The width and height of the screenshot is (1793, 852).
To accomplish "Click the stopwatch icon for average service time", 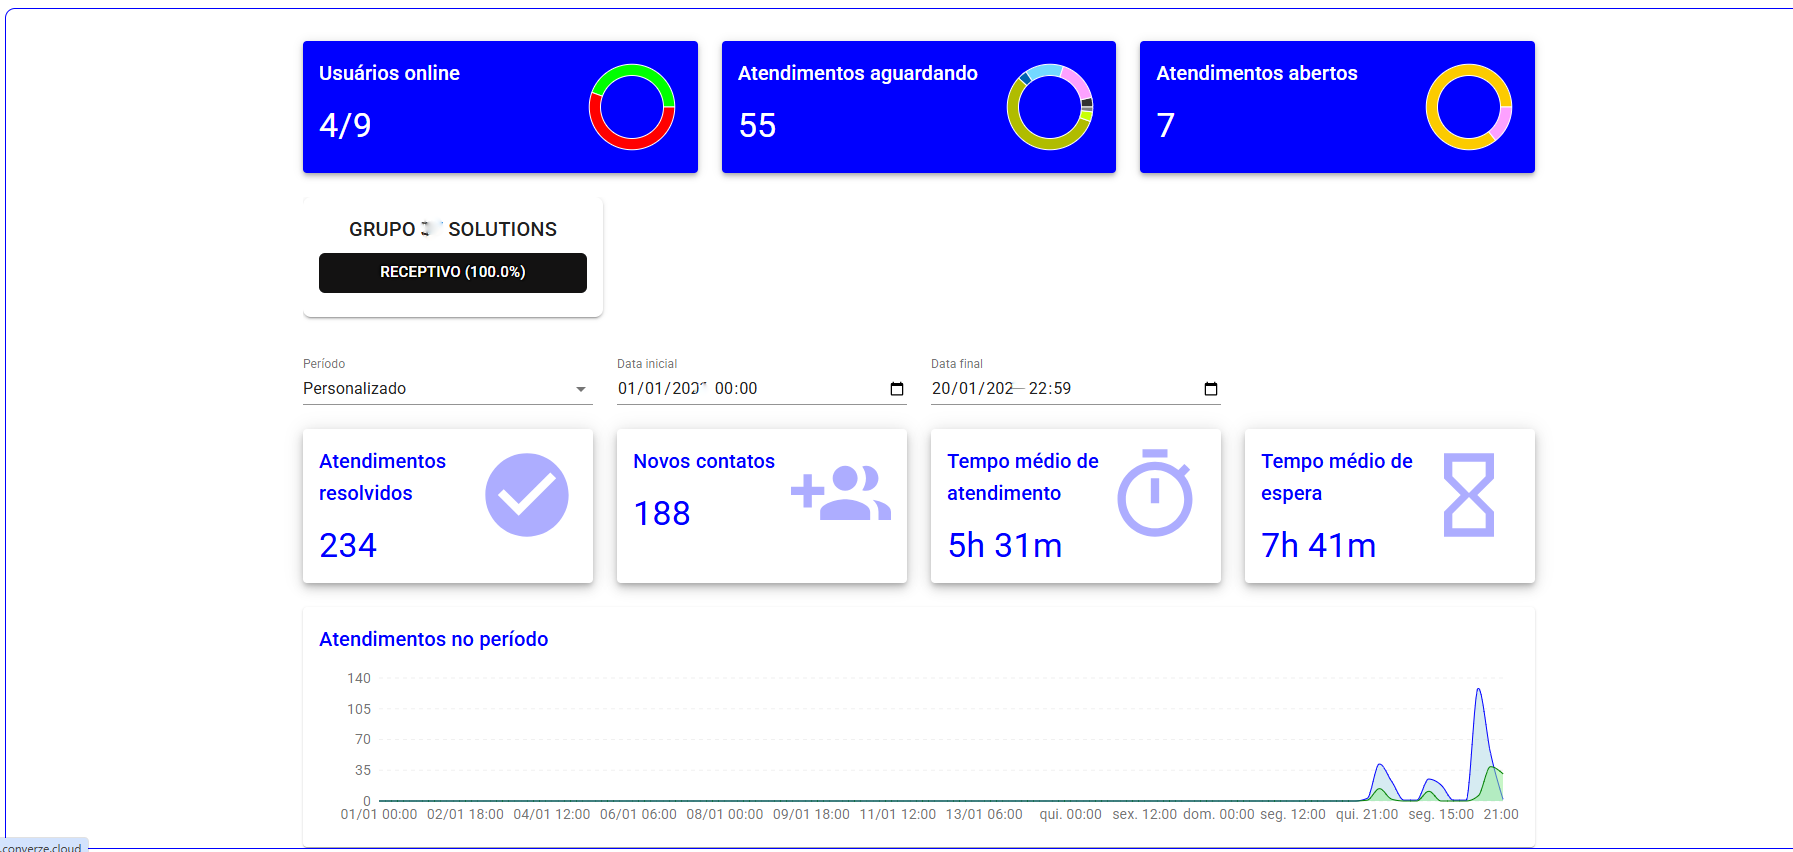I will click(x=1154, y=493).
